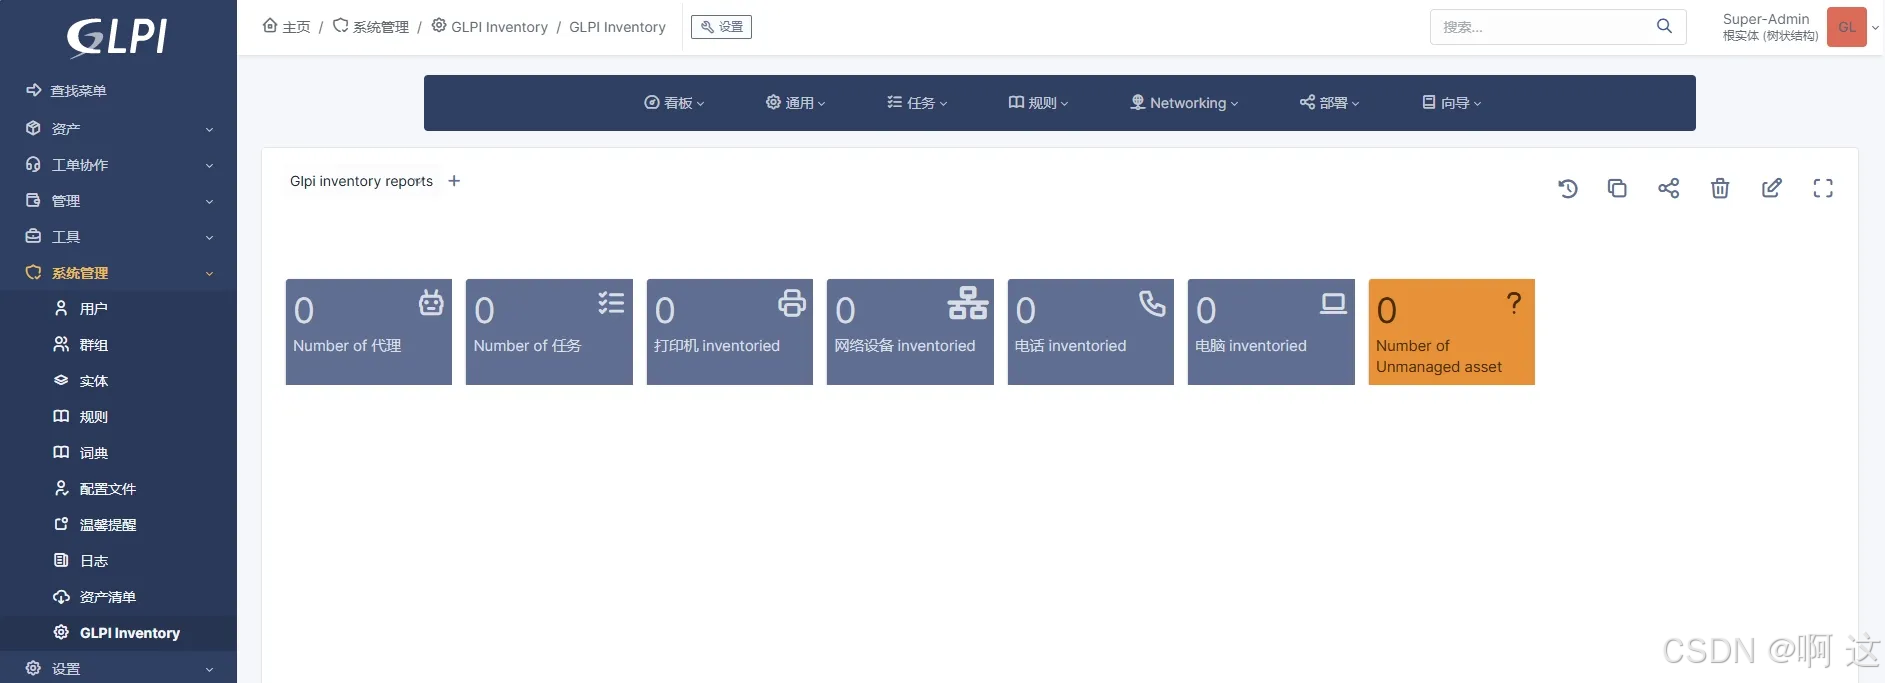
Task: Click the home icon in breadcrumb
Action: click(270, 26)
